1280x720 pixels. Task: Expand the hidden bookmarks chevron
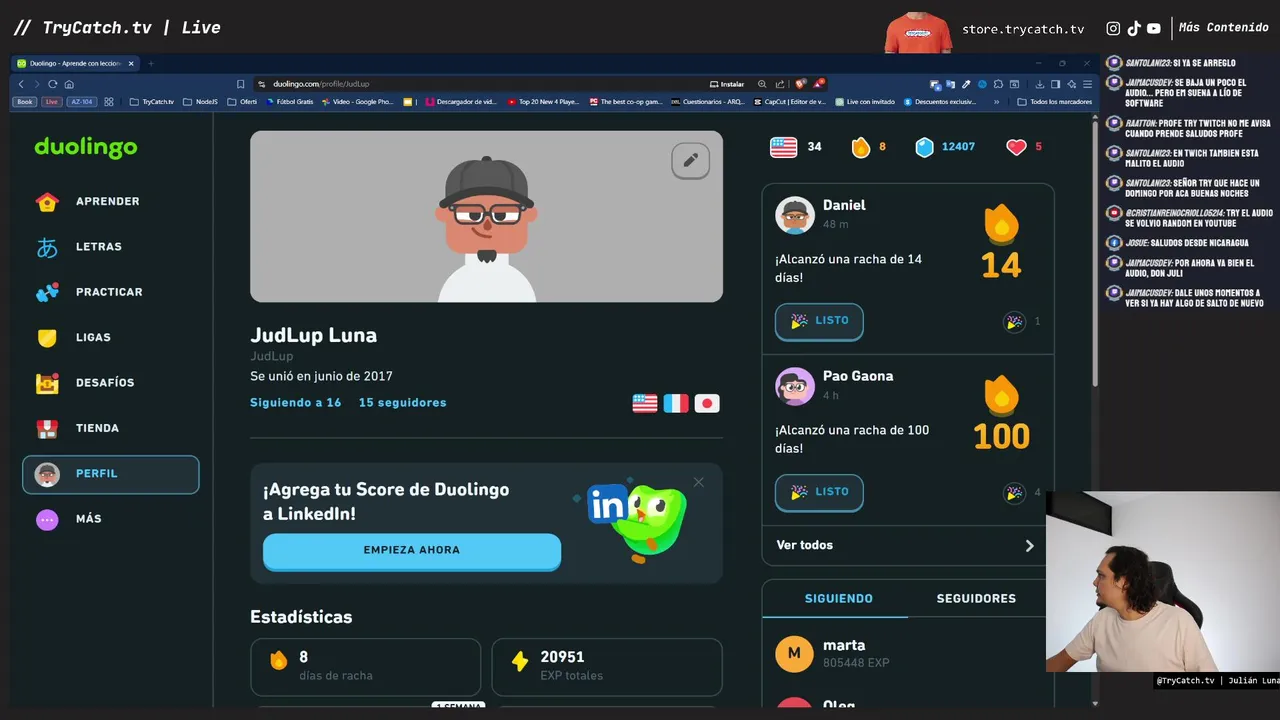point(996,102)
